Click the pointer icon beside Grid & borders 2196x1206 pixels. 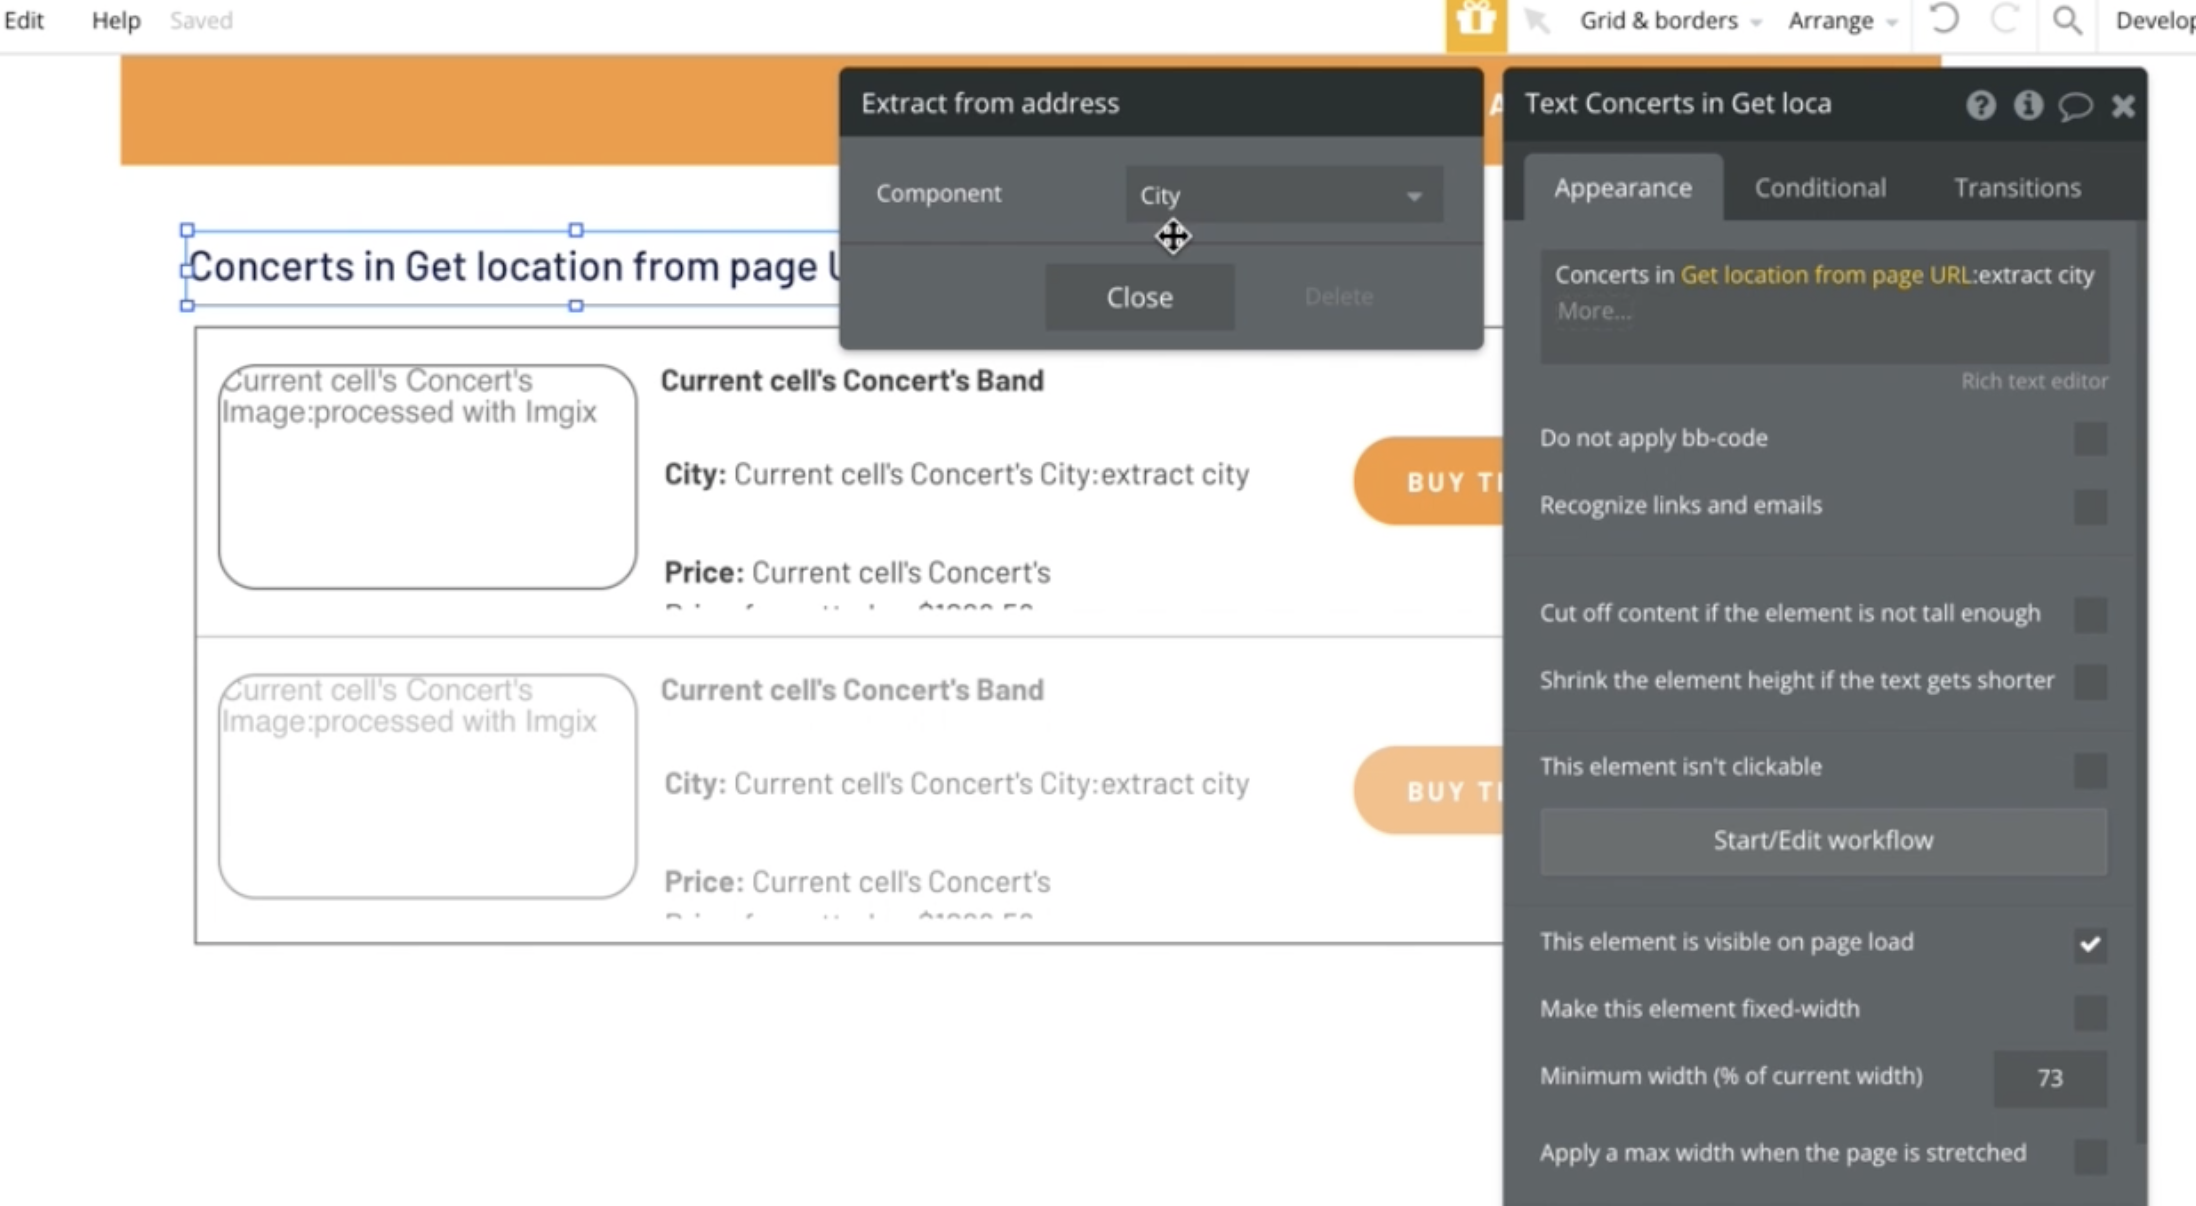[x=1537, y=21]
